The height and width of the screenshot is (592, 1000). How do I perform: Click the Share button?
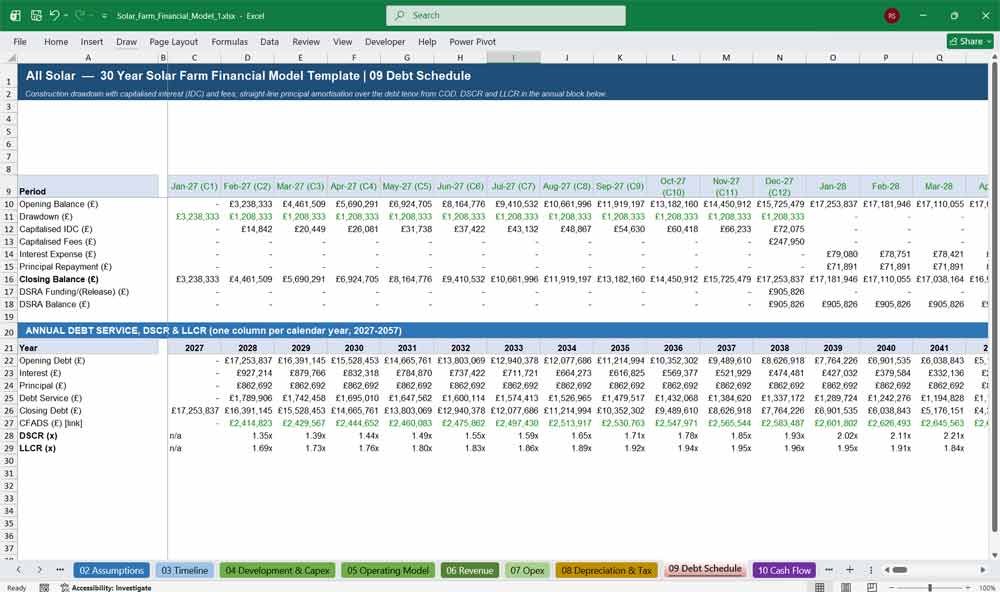970,41
